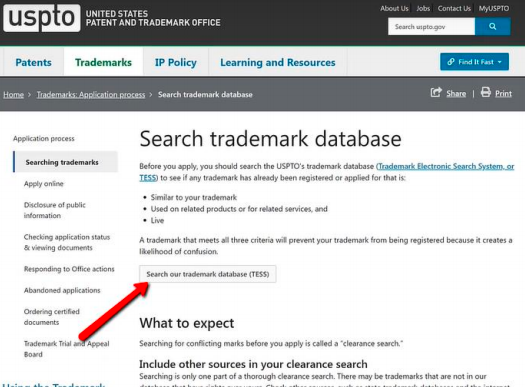This screenshot has width=525, height=387.
Task: Click Search trademark database breadcrumb text
Action: [x=205, y=95]
